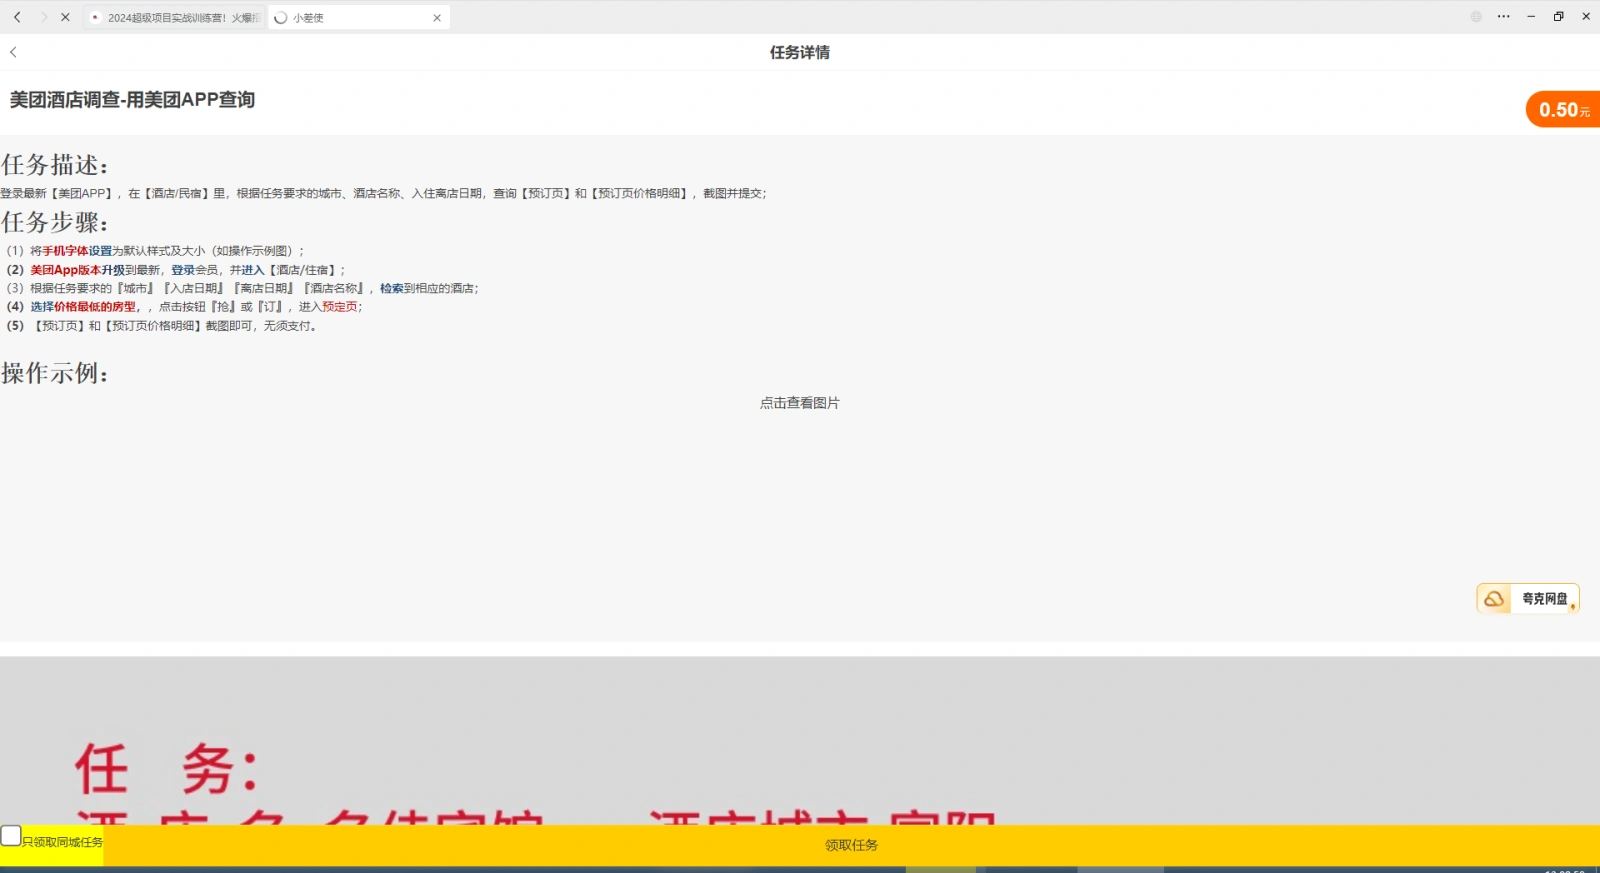Click the task title 美团酒店调查-用美团APP查询
This screenshot has height=873, width=1600.
pos(132,100)
